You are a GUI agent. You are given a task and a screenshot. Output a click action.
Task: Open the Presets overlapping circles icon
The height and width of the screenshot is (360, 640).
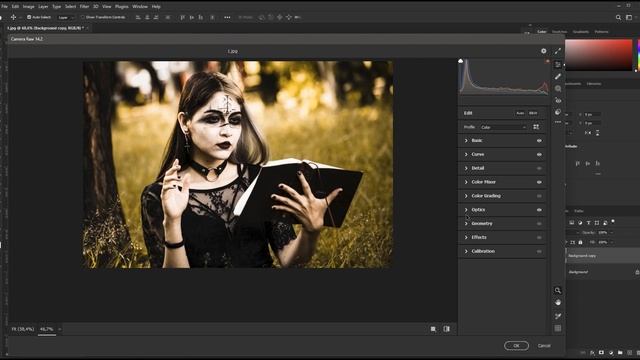(x=558, y=112)
